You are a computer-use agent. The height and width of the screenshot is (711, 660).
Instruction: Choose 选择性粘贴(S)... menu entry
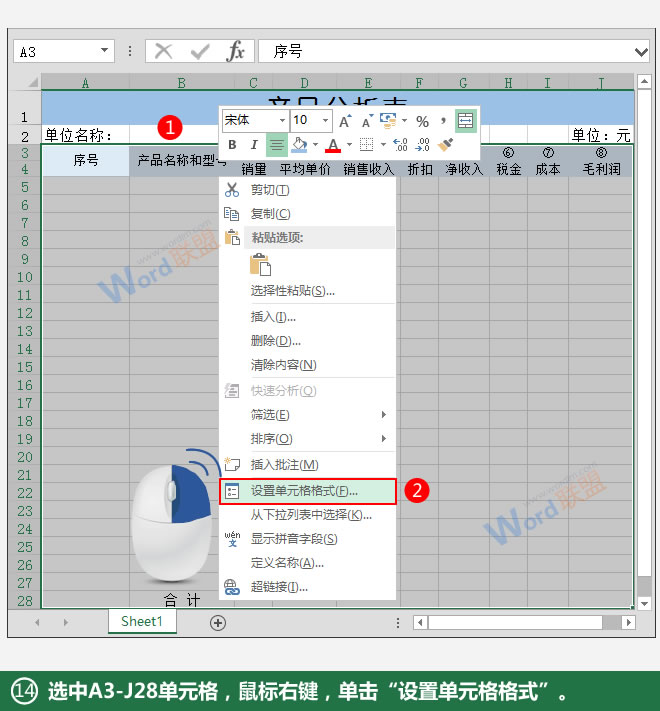coord(307,291)
